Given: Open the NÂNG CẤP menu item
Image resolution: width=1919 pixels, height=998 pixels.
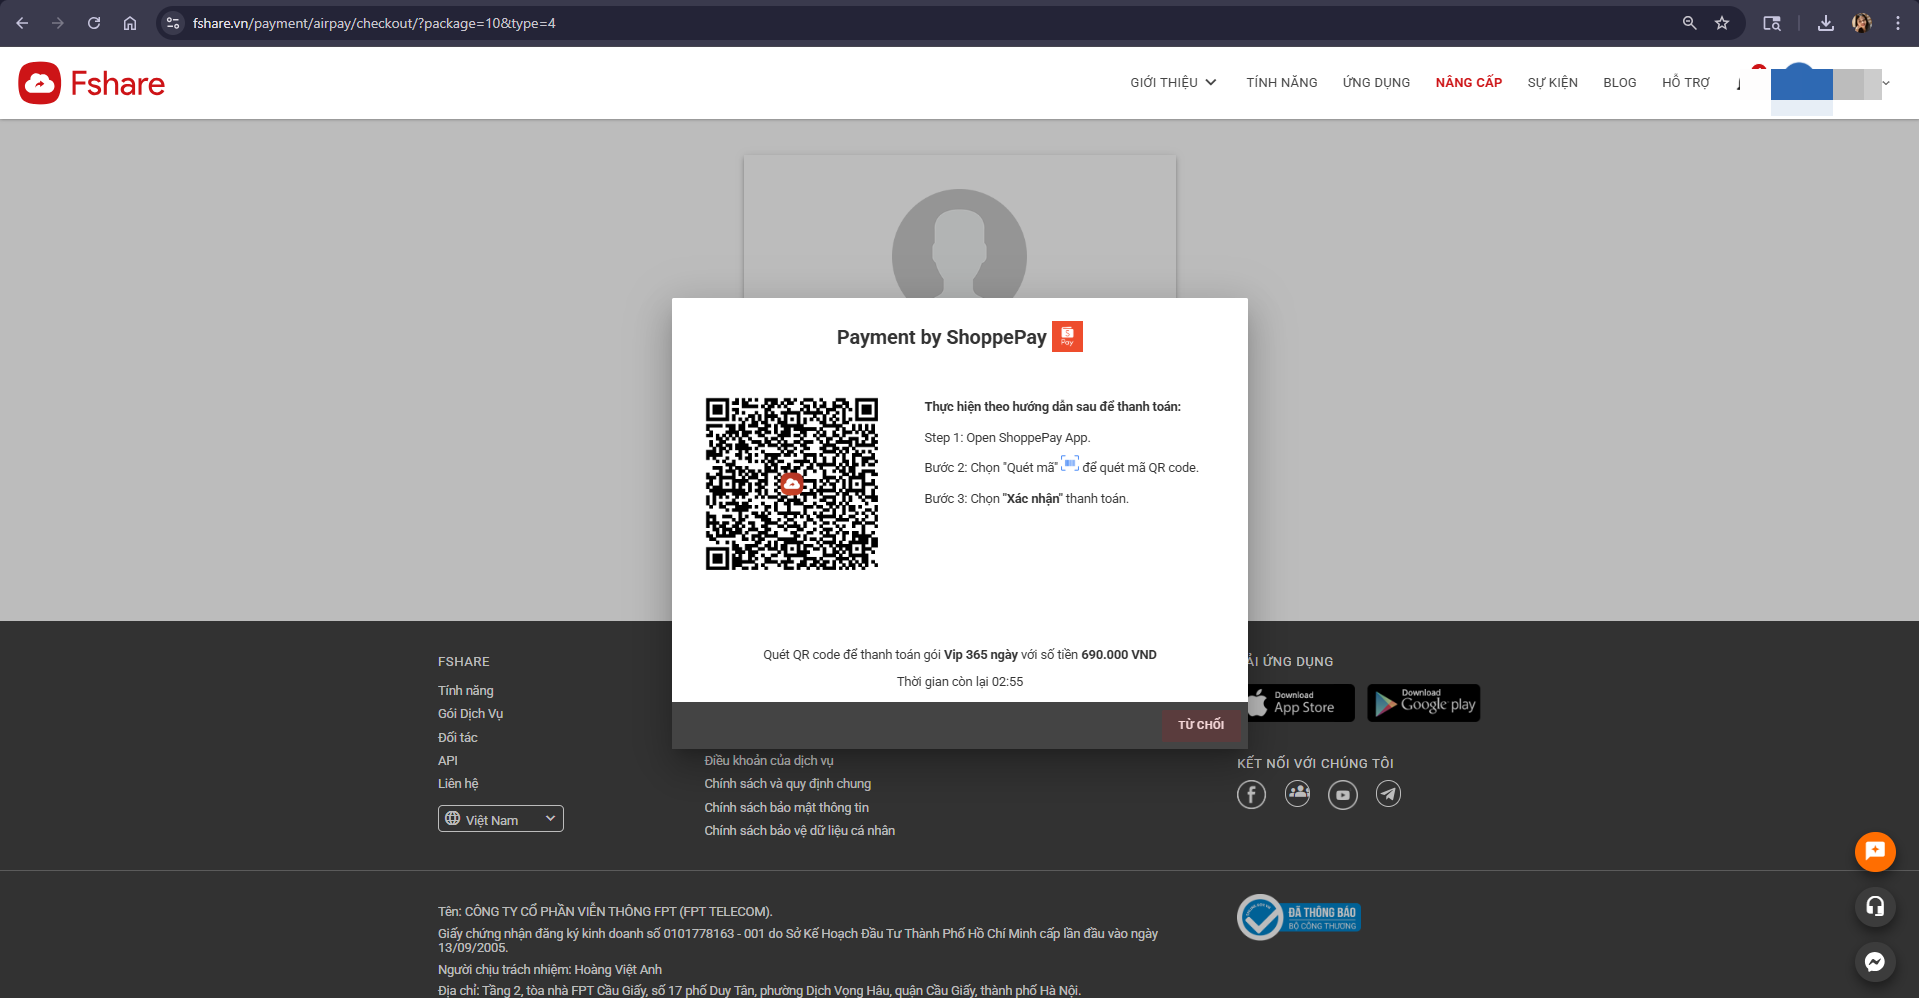Looking at the screenshot, I should tap(1469, 83).
